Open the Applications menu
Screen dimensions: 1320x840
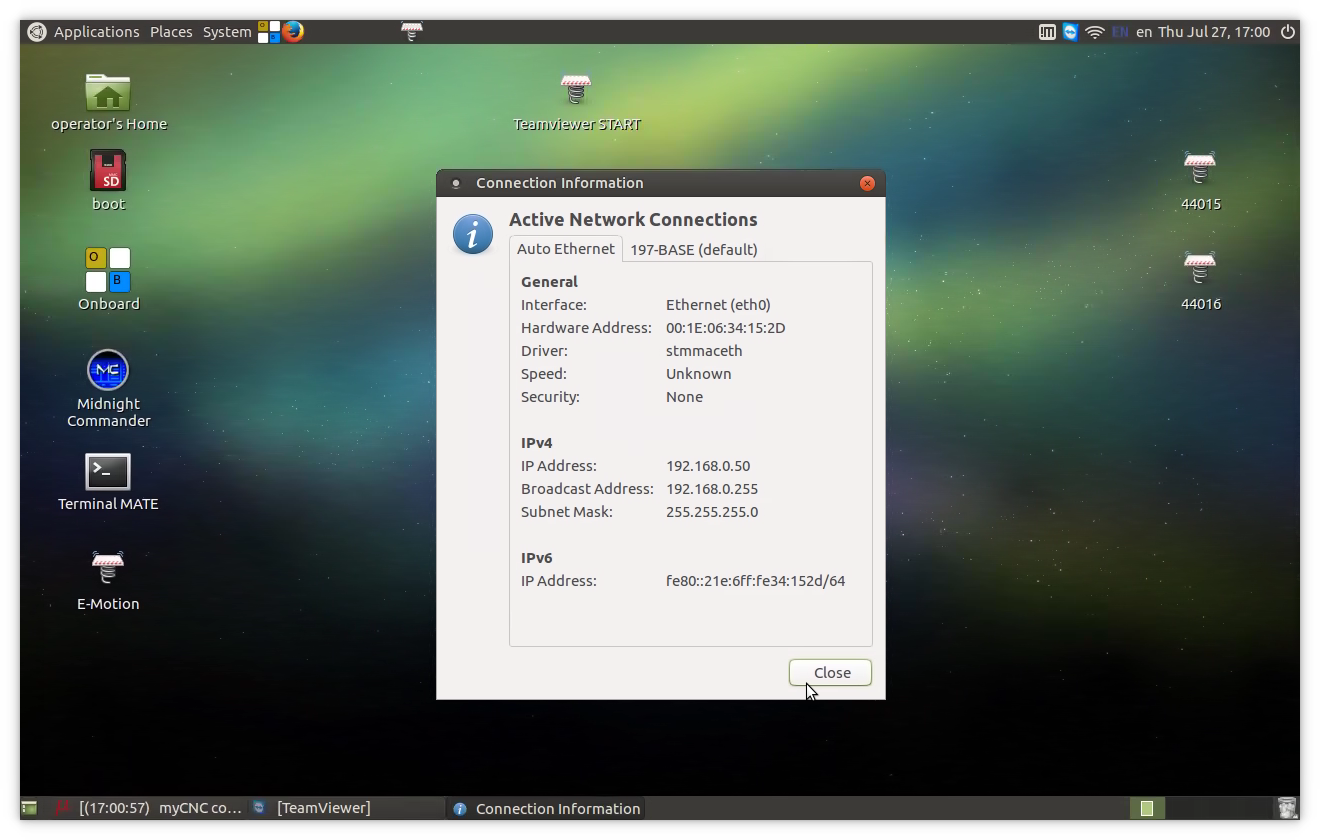[x=96, y=32]
